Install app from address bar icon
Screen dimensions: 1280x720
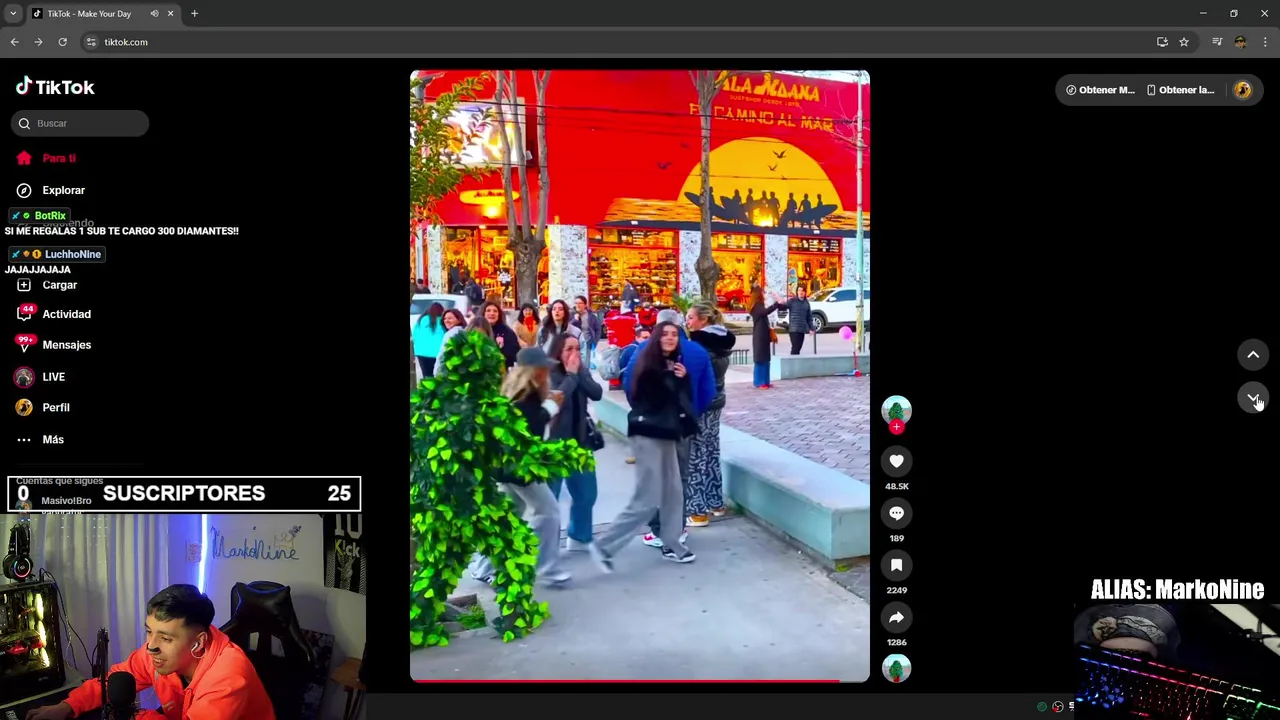(x=1162, y=42)
